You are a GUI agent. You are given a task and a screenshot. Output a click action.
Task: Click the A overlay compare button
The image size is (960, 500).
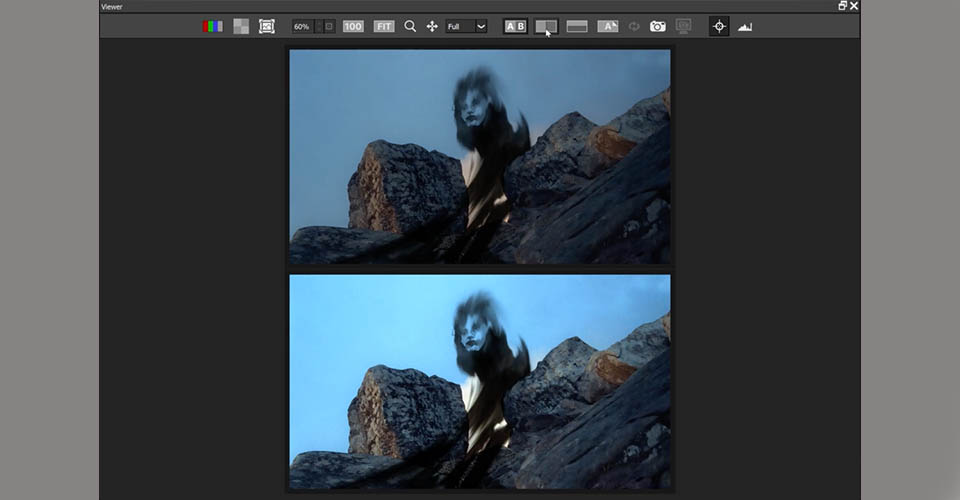(608, 26)
